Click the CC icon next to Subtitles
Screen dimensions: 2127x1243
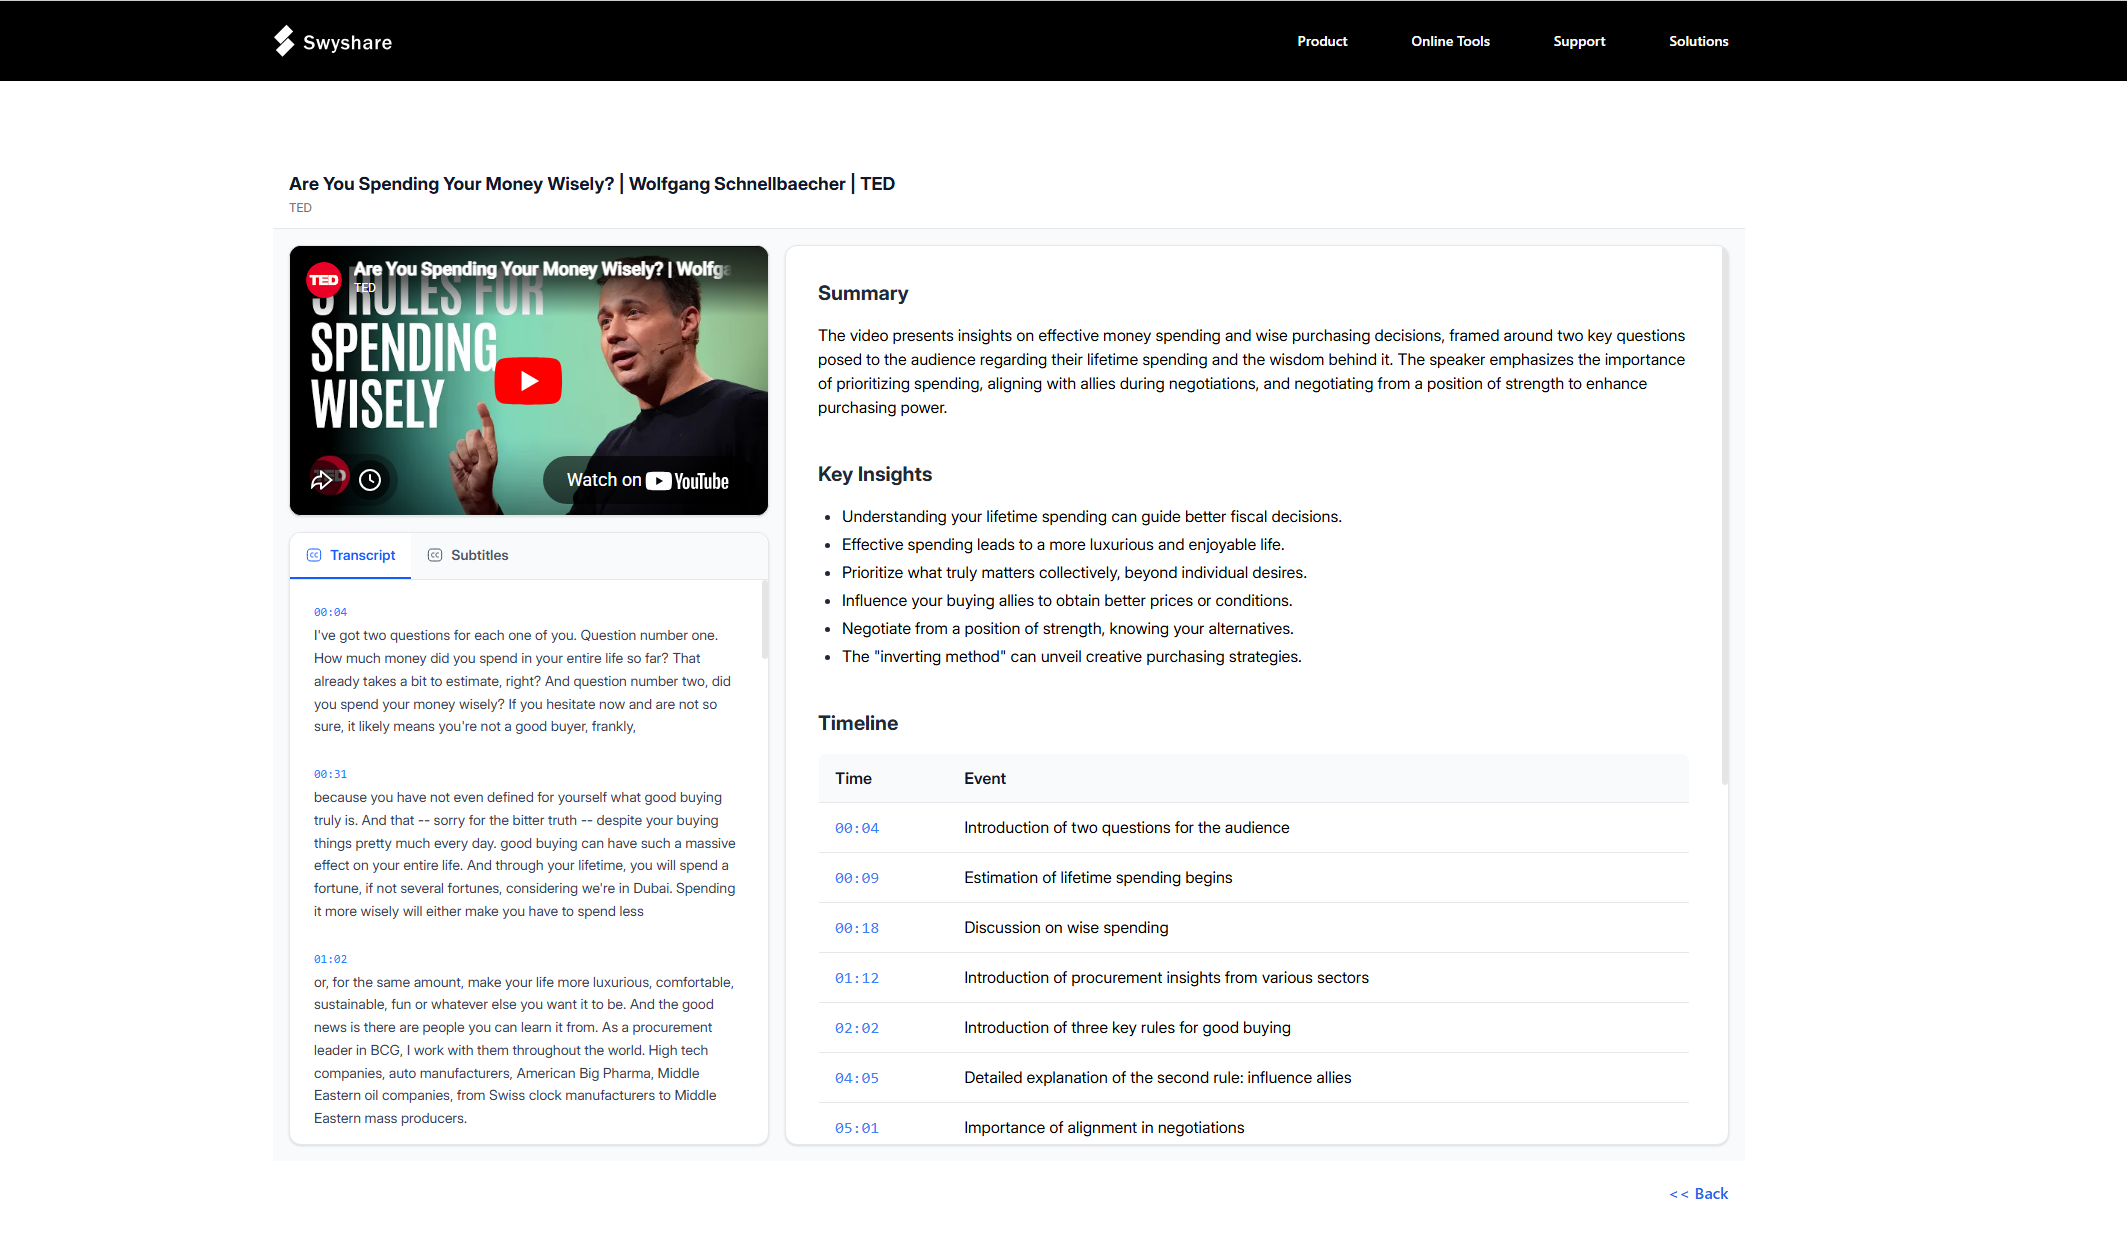coord(434,555)
